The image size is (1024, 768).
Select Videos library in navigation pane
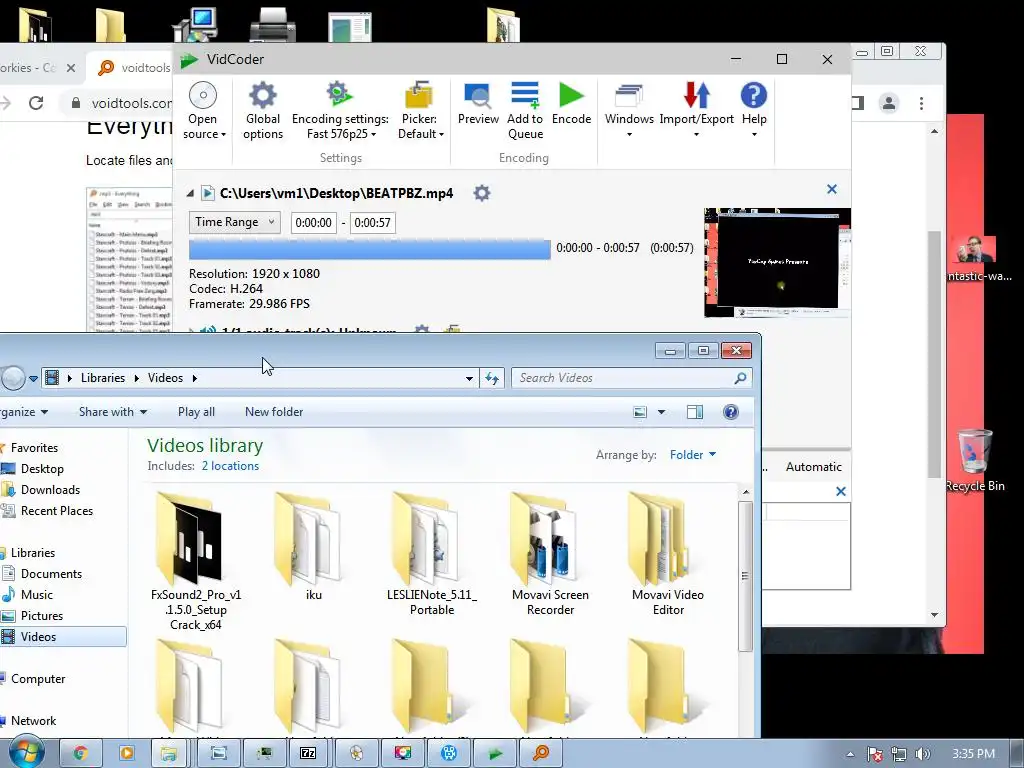coord(63,637)
